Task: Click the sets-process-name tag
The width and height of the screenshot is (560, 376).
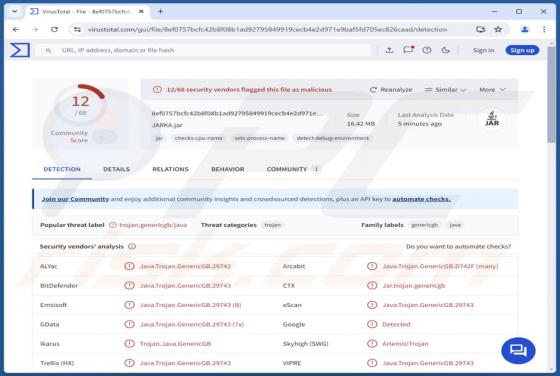Action: 259,138
